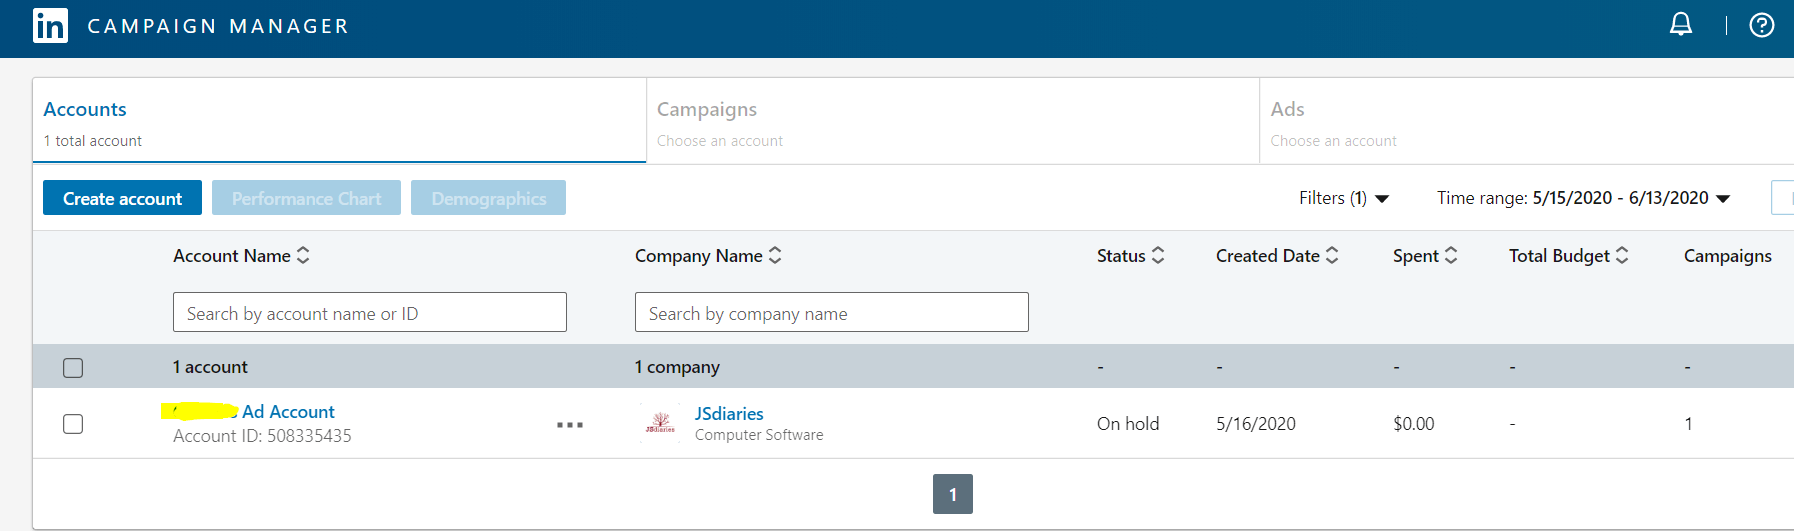Sort by Total Budget arrows
The width and height of the screenshot is (1794, 531).
(1622, 256)
